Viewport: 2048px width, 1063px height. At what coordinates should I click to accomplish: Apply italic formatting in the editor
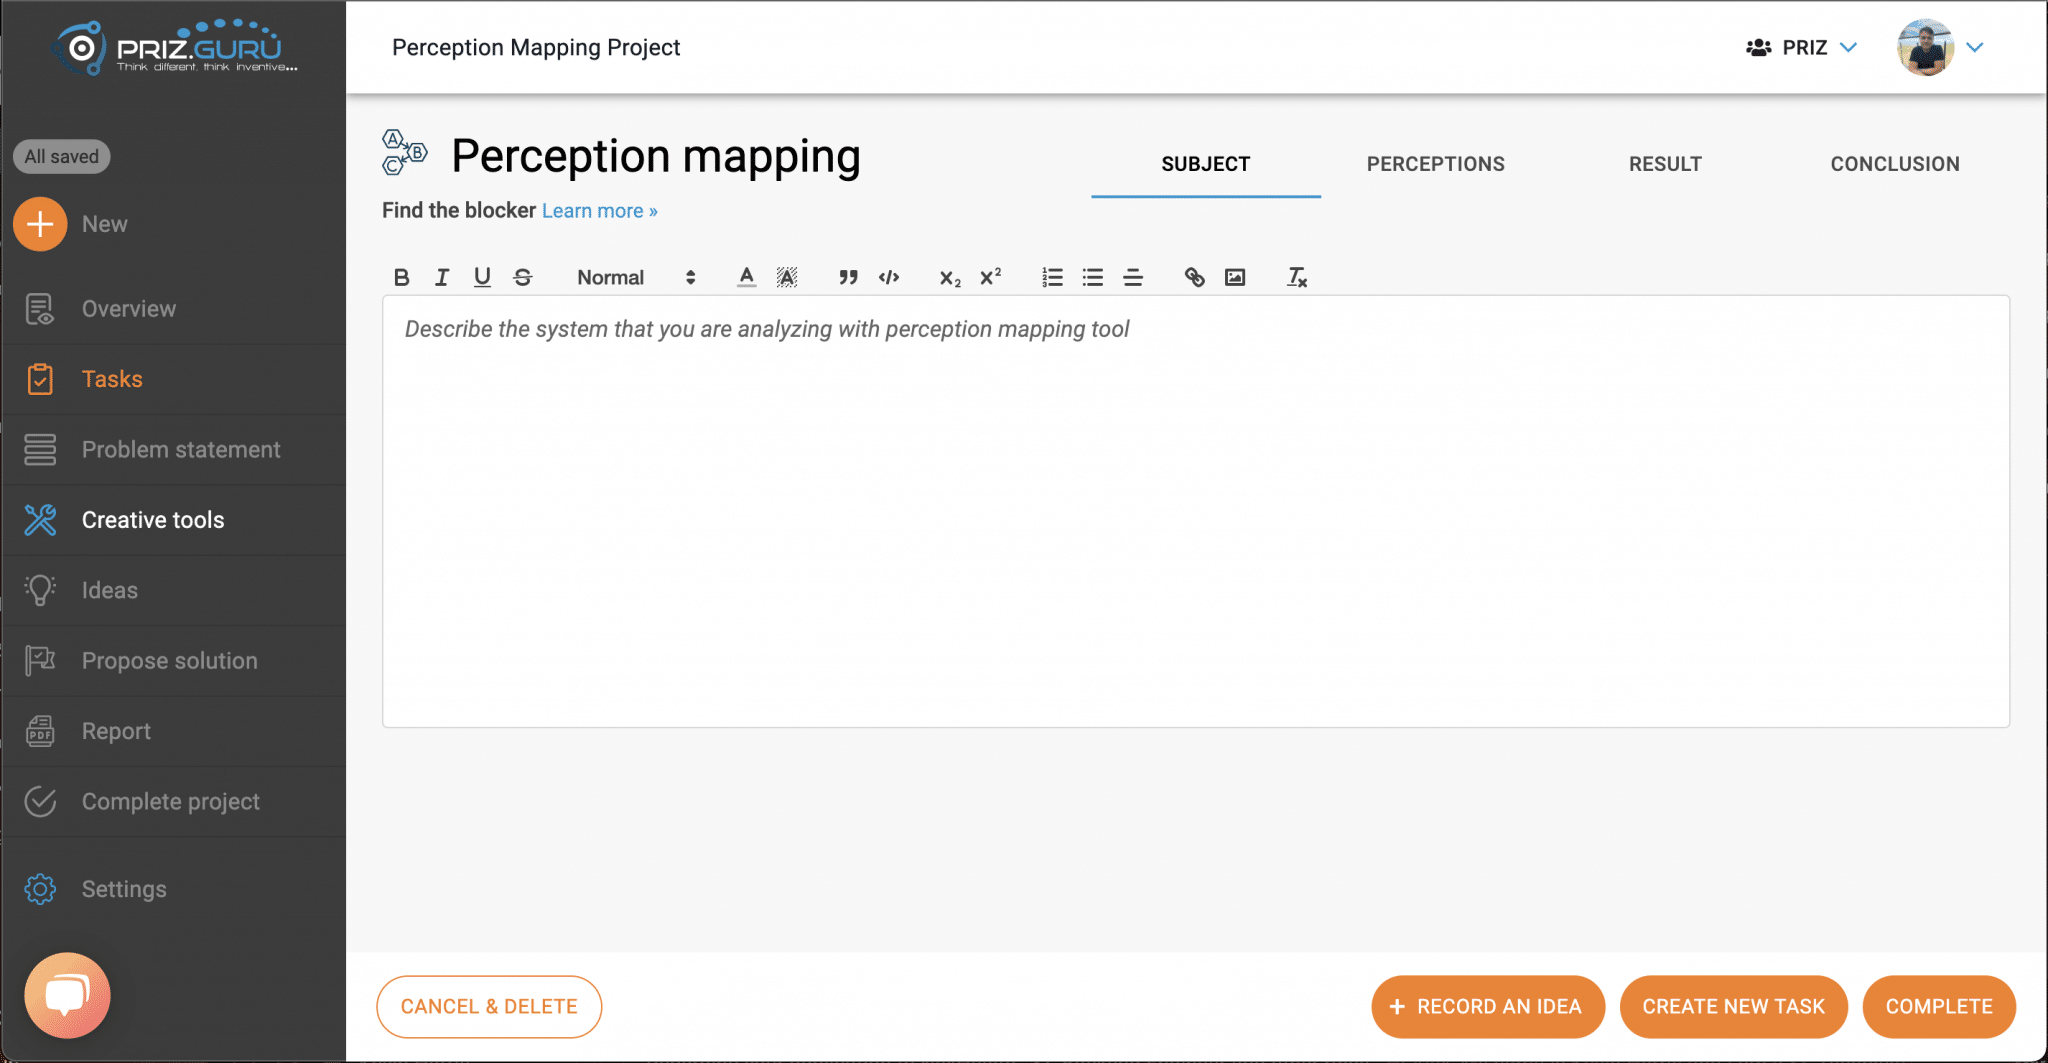(442, 277)
